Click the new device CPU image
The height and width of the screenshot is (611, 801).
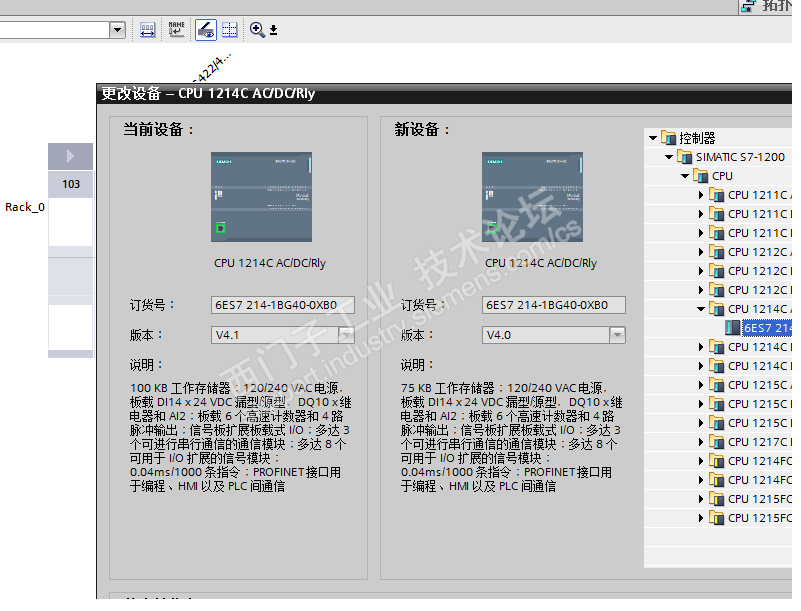click(532, 197)
